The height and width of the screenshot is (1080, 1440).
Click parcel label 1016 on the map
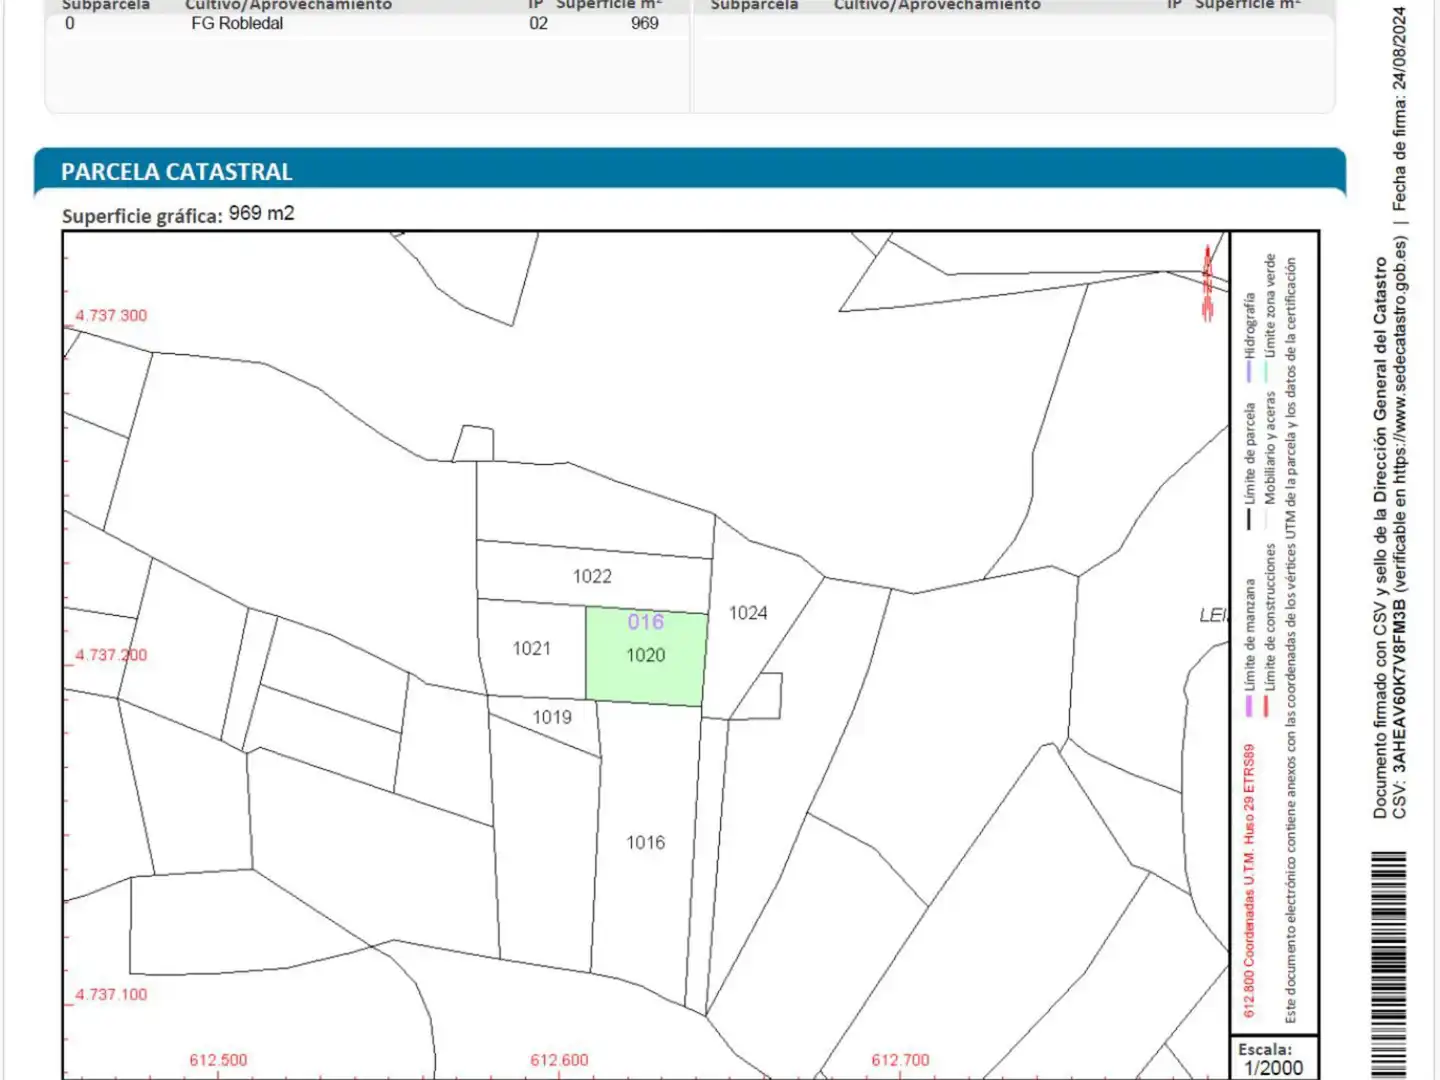point(645,842)
